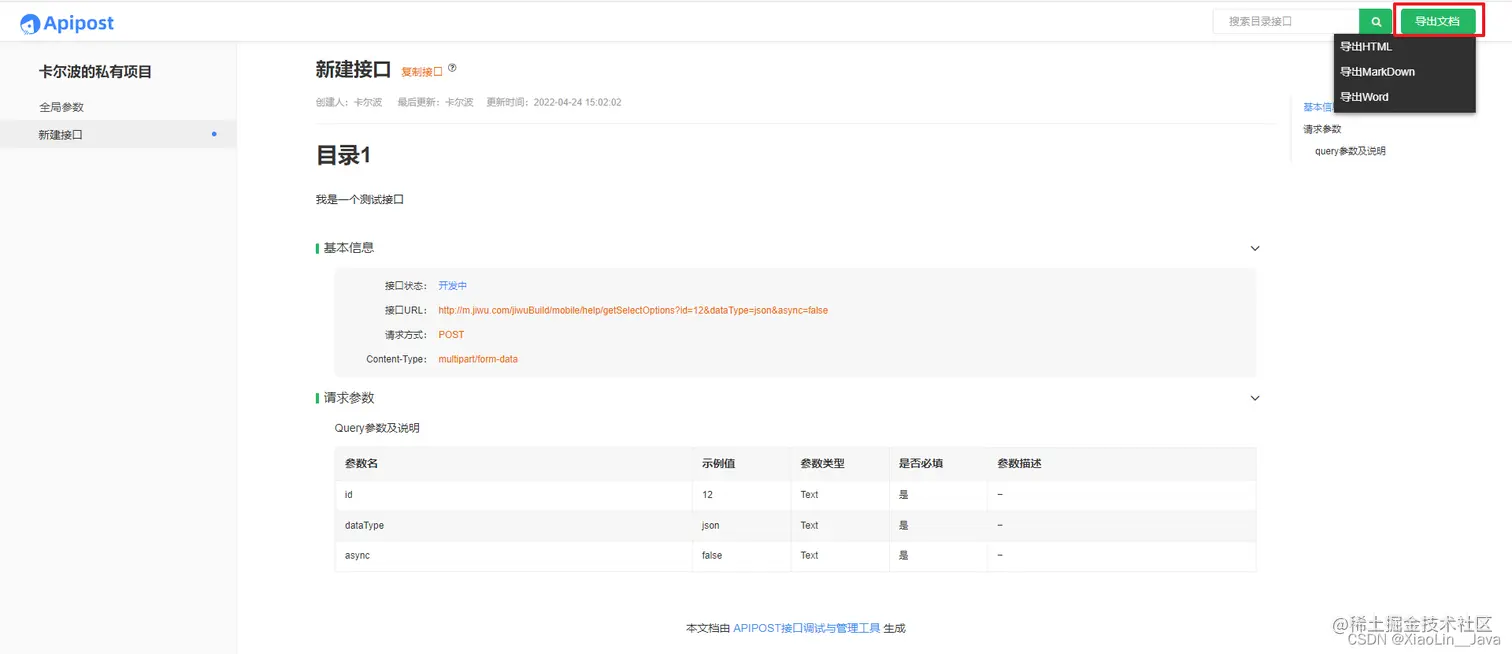Image resolution: width=1512 pixels, height=654 pixels.
Task: Click the async parameter name cell
Action: tap(513, 556)
